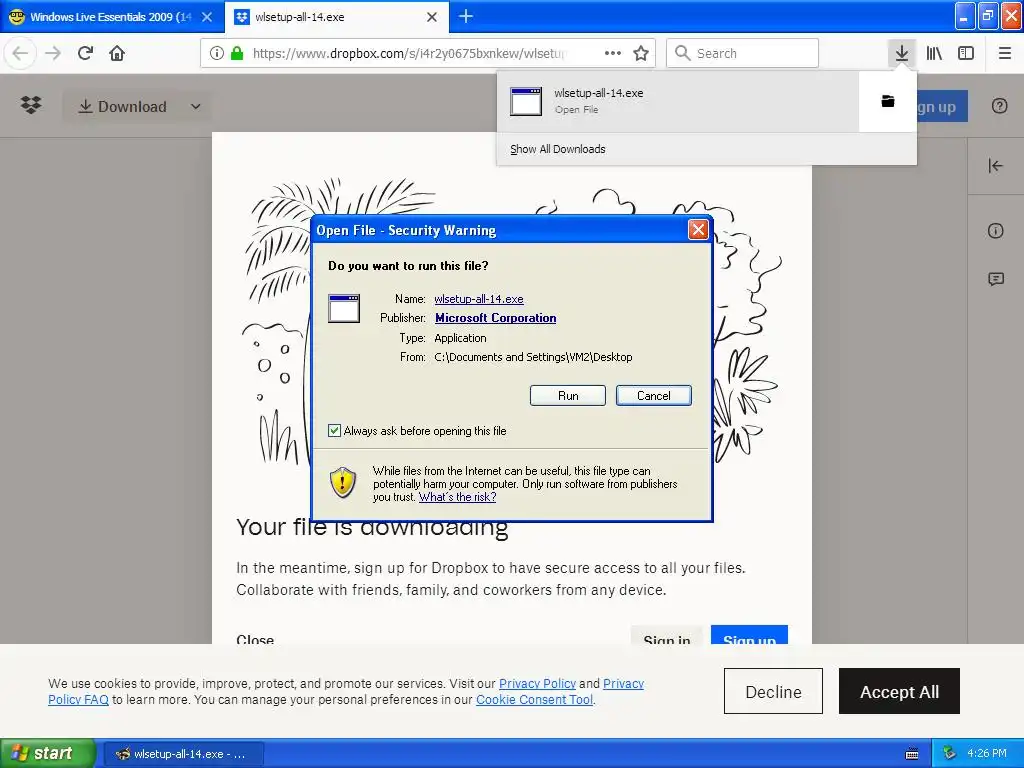1024x768 pixels.
Task: Close the security warning with red X
Action: [698, 229]
